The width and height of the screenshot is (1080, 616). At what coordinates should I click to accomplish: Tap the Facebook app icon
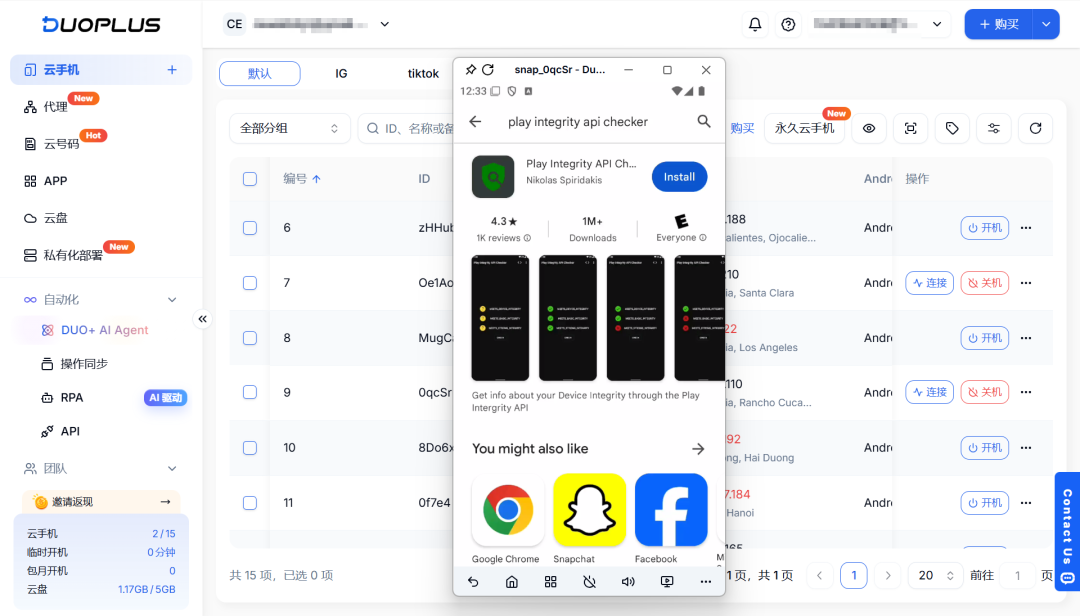tap(671, 510)
